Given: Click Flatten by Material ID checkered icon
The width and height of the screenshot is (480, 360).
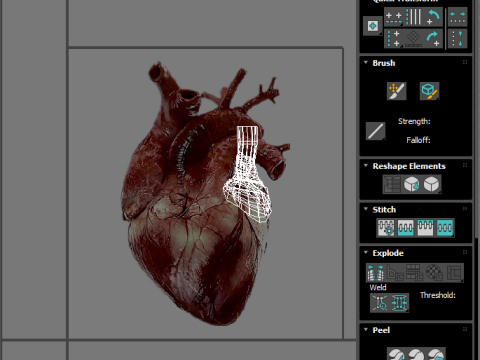Looking at the screenshot, I should coord(434,273).
